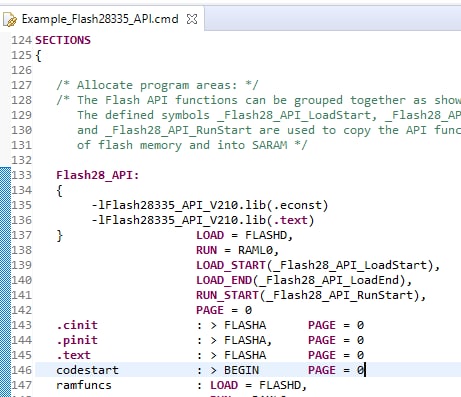
Task: Click FLASHA on the .cinit line
Action: pos(245,325)
